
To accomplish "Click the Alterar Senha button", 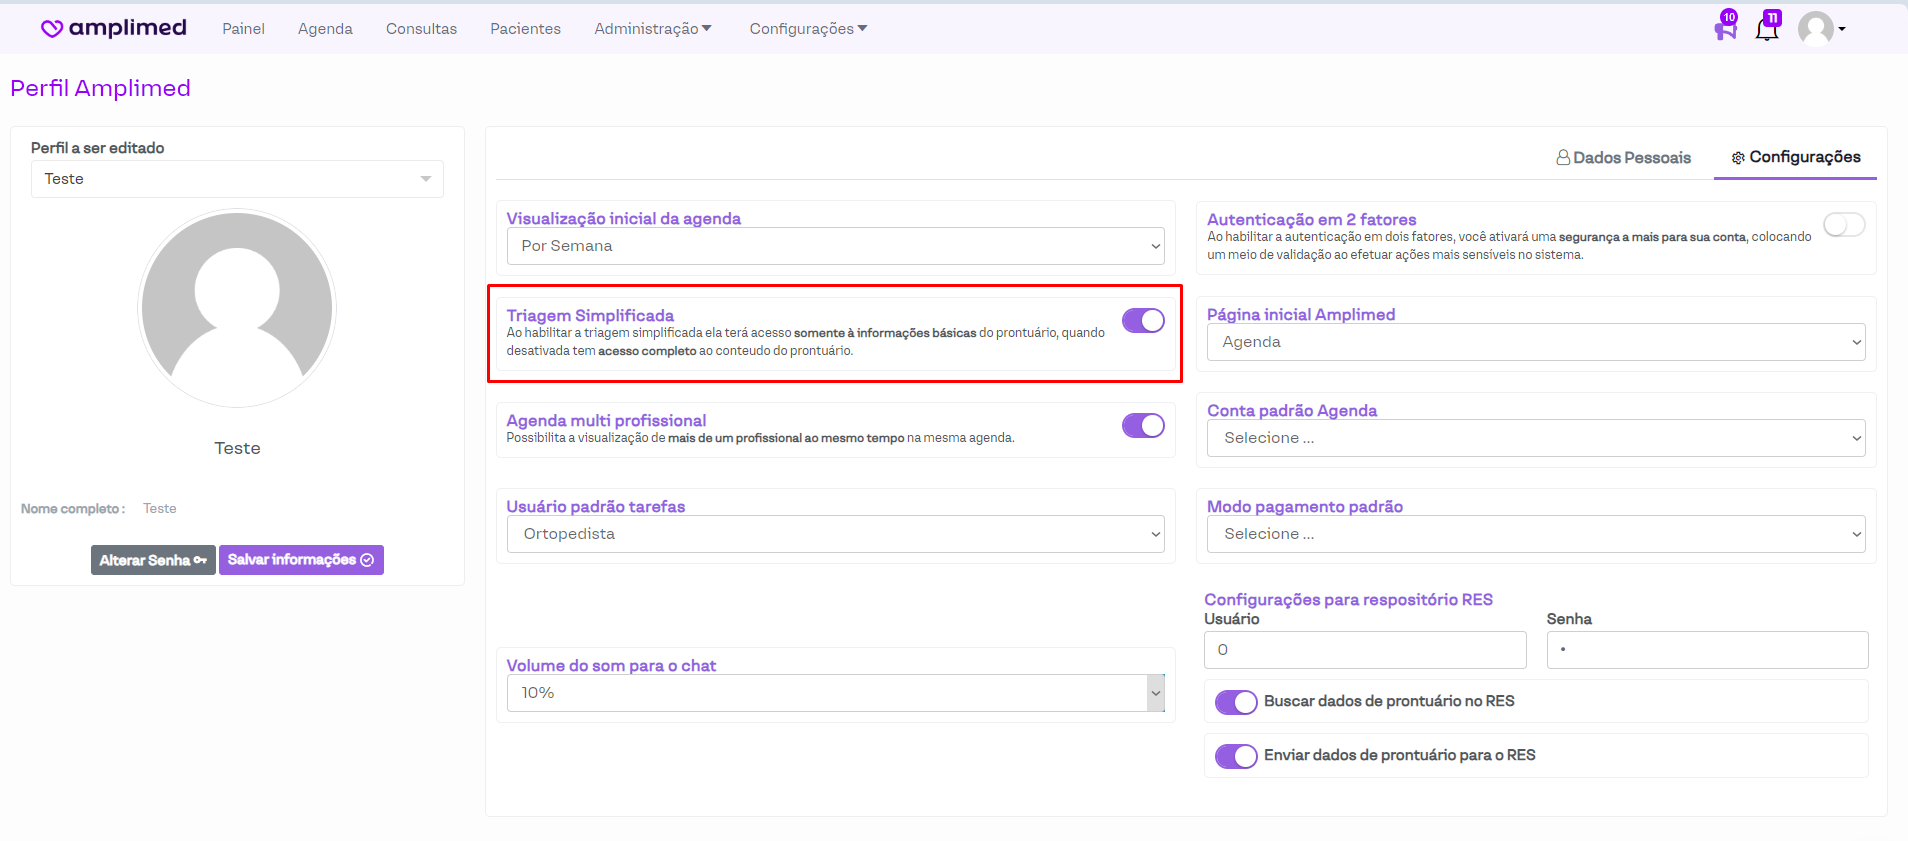I will coord(153,560).
